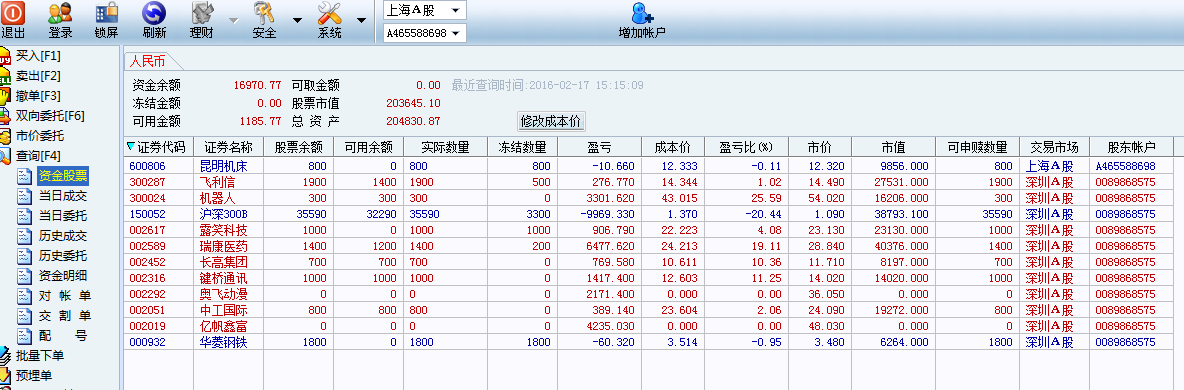Expand the 安全 dropdown arrow
The height and width of the screenshot is (390, 1184).
pyautogui.click(x=297, y=20)
